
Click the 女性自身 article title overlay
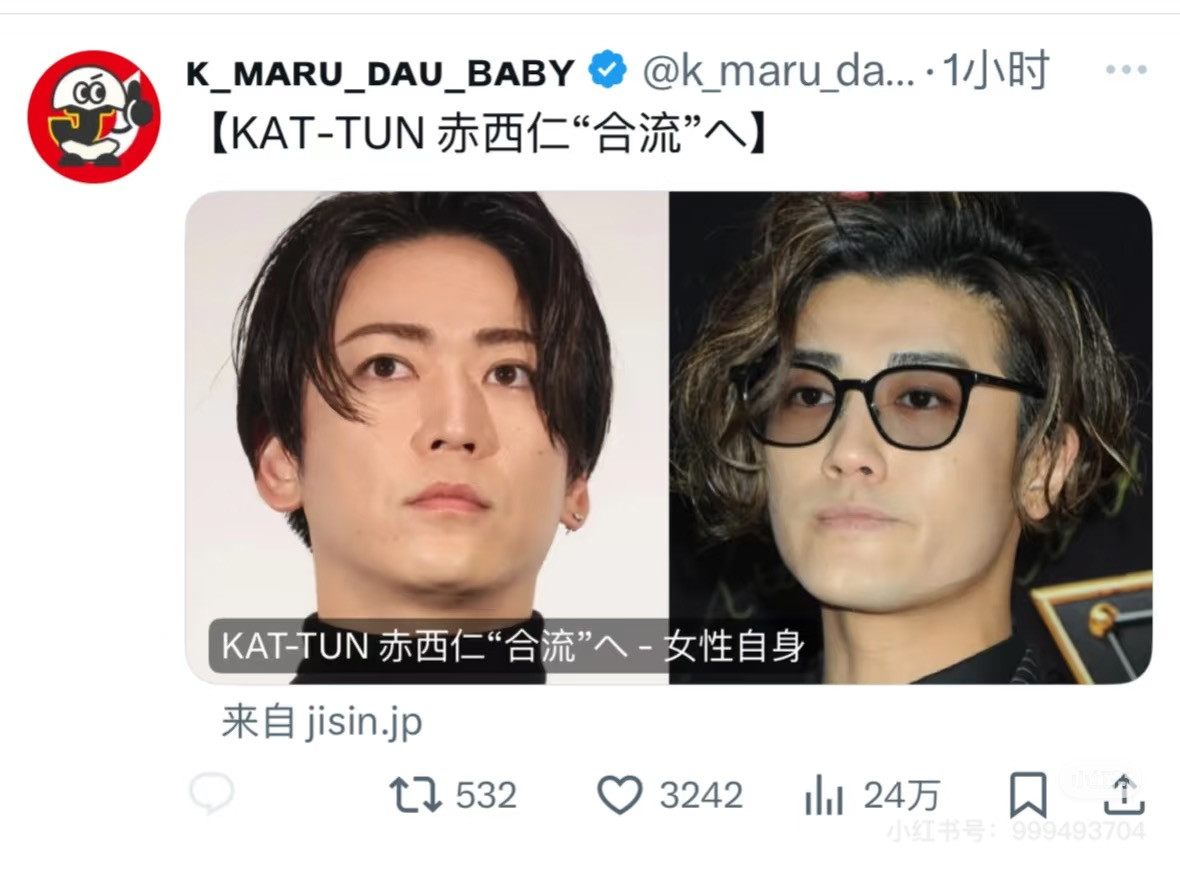tap(513, 646)
